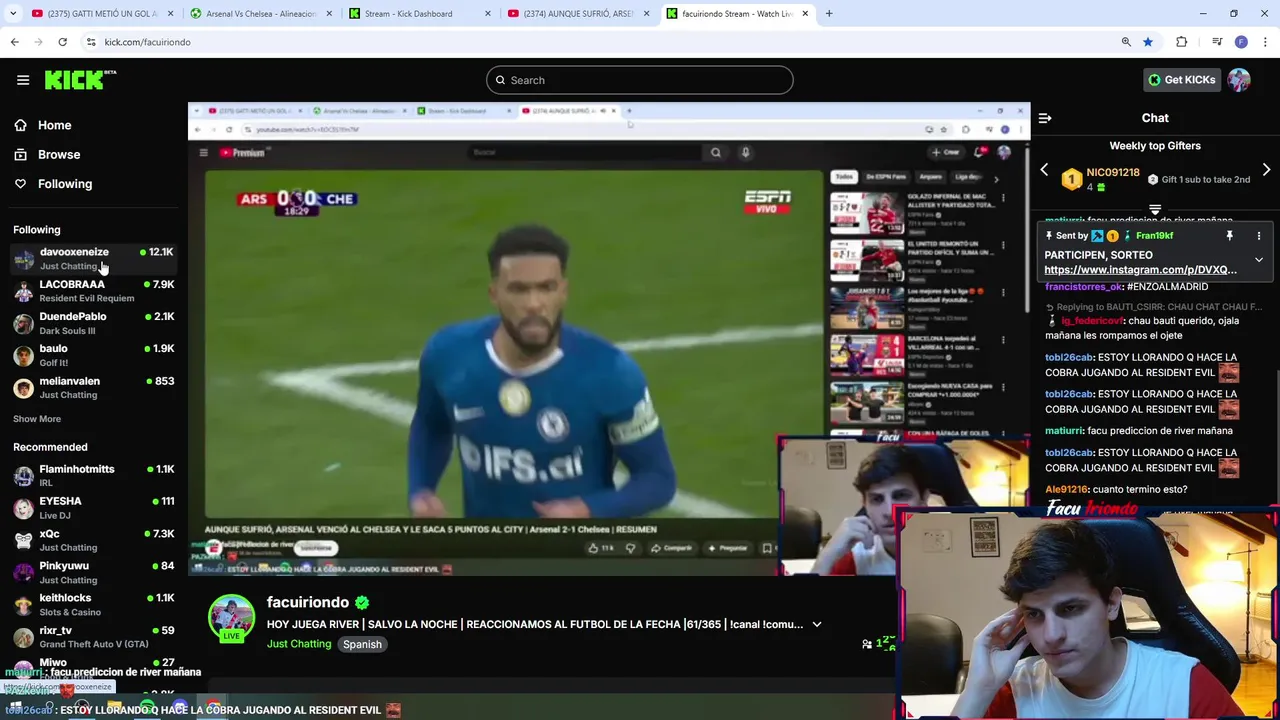Switch to Stream - Kick Dashboard tab
The width and height of the screenshot is (1280, 720).
tap(418, 14)
